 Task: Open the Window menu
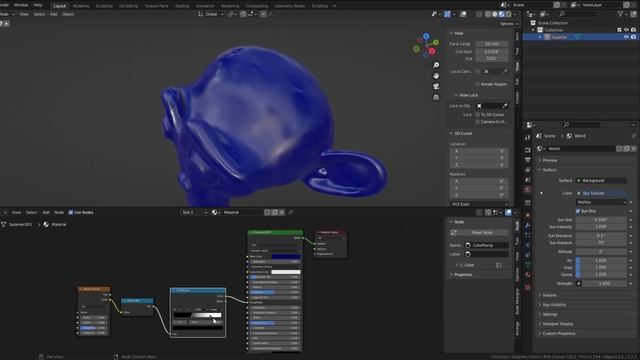click(21, 5)
